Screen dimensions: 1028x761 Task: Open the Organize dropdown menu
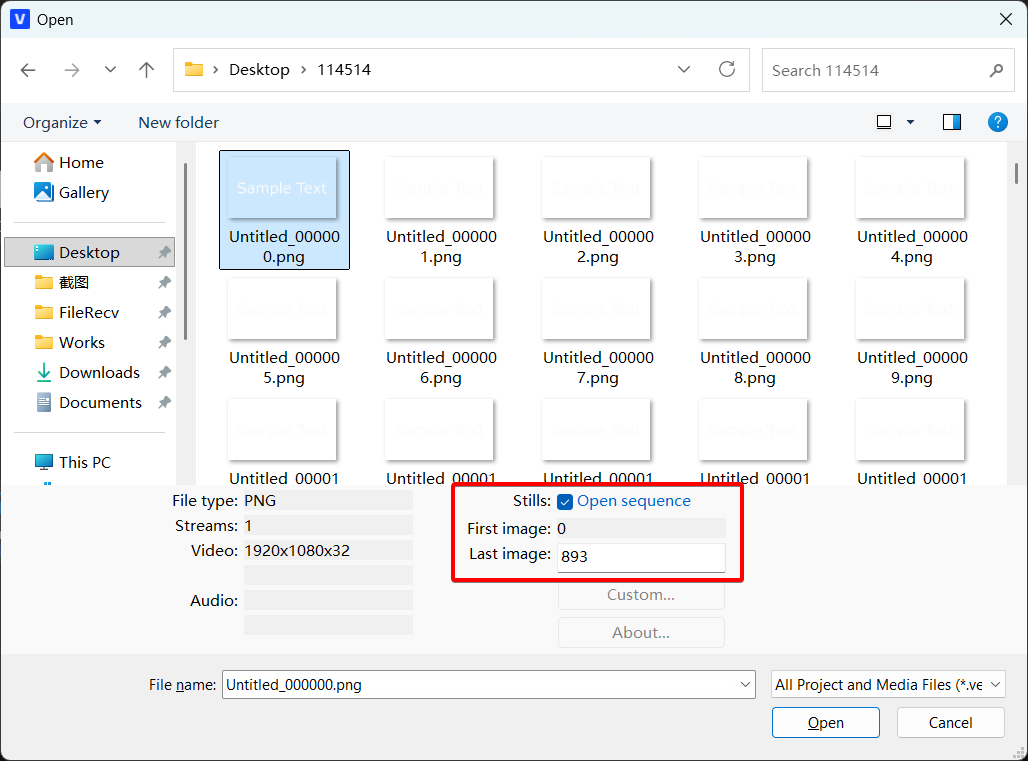(62, 122)
